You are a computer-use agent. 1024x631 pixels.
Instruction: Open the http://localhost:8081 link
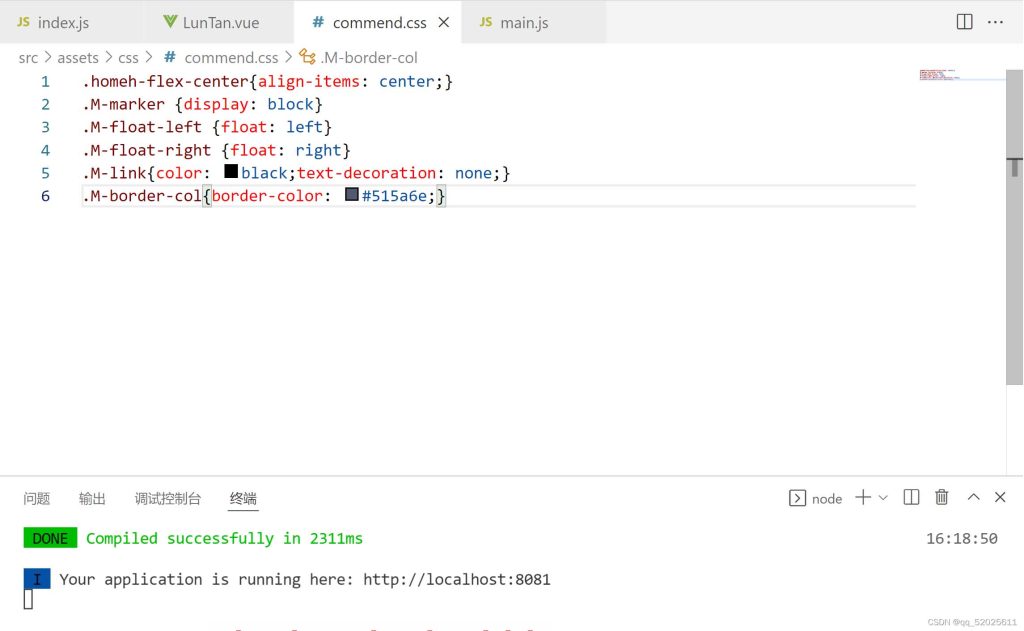pos(456,579)
